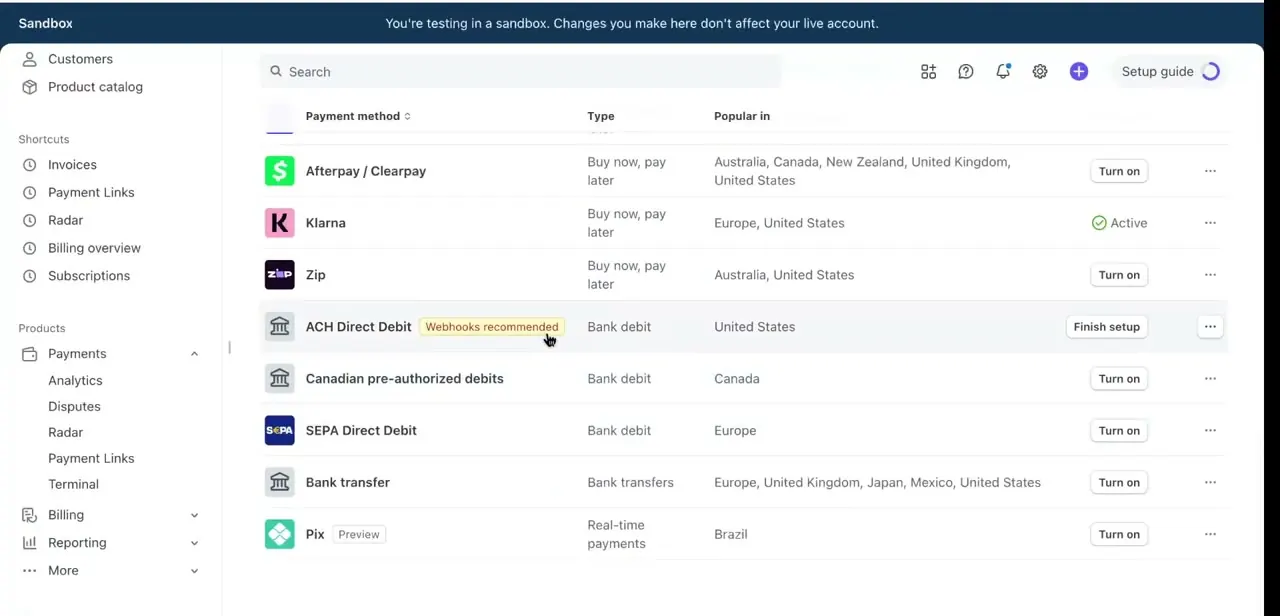Collapse the Payments section chevron
The width and height of the screenshot is (1280, 616).
pyautogui.click(x=194, y=354)
